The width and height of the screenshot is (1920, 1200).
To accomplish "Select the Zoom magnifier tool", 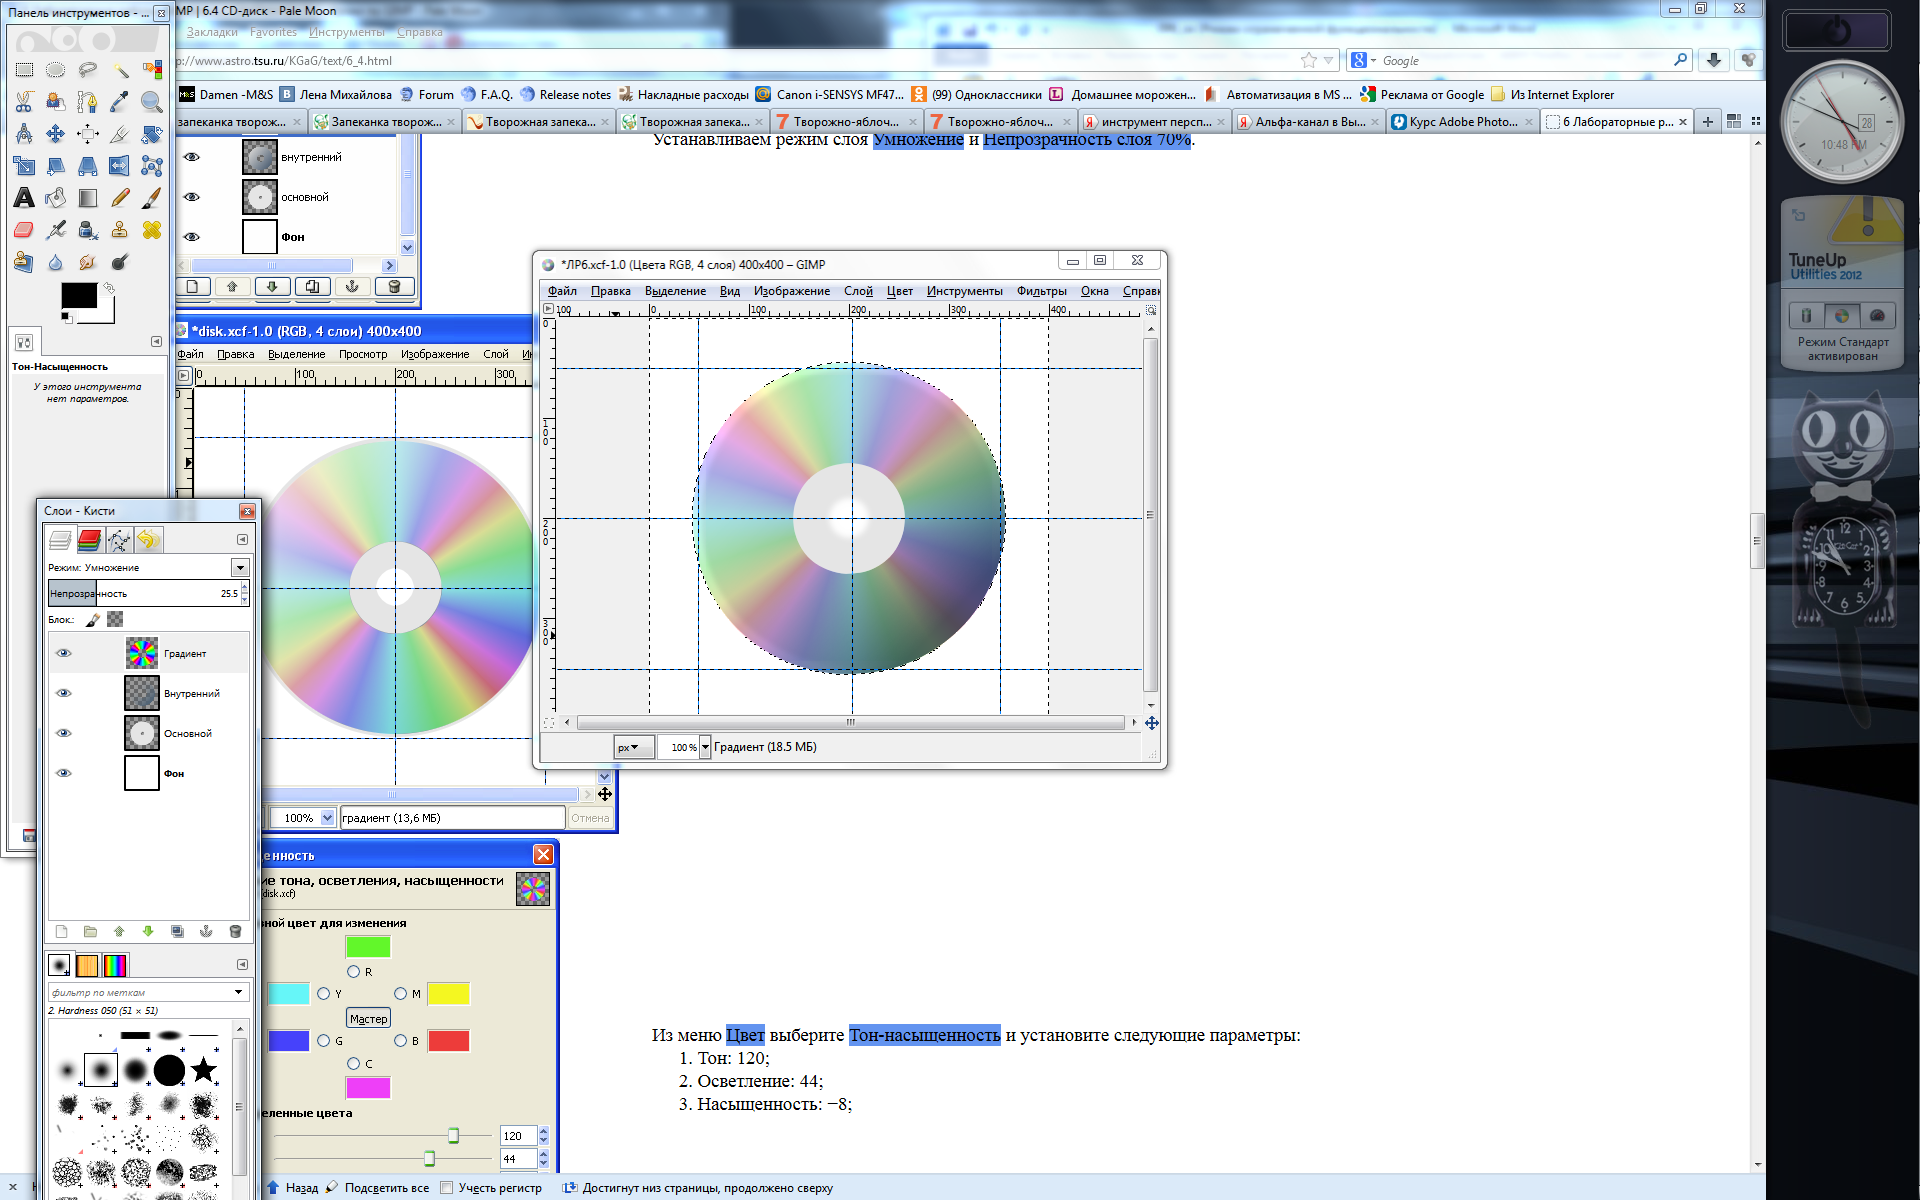I will tap(152, 102).
